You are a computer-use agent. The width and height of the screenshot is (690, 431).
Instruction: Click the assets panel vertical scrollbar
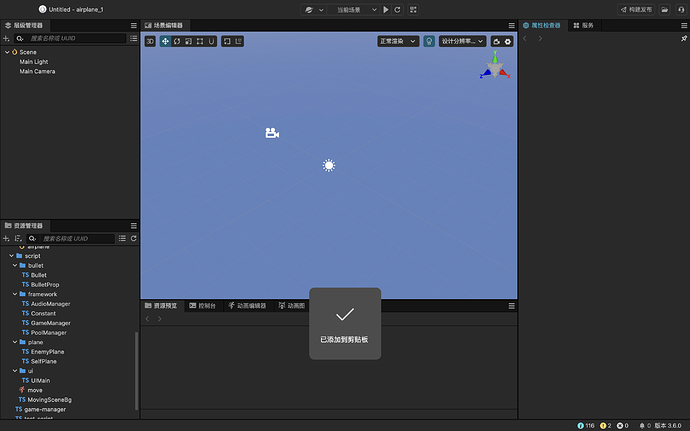(136, 371)
